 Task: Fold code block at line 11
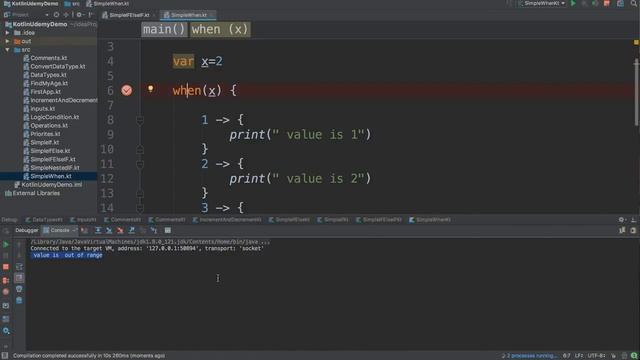coord(140,164)
